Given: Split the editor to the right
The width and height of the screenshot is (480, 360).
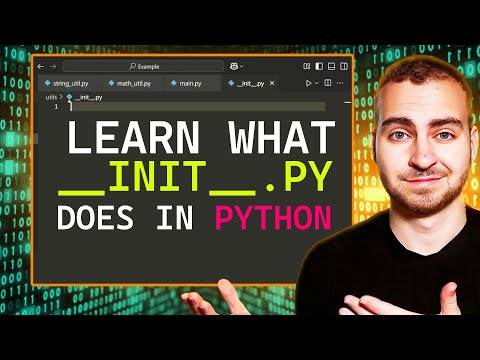Looking at the screenshot, I should point(328,83).
